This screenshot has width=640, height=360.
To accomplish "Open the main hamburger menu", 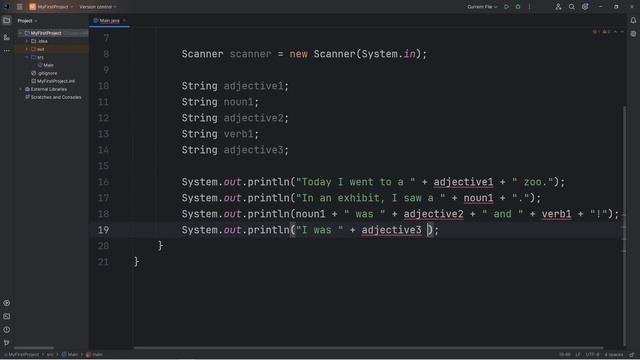I will coord(20,7).
